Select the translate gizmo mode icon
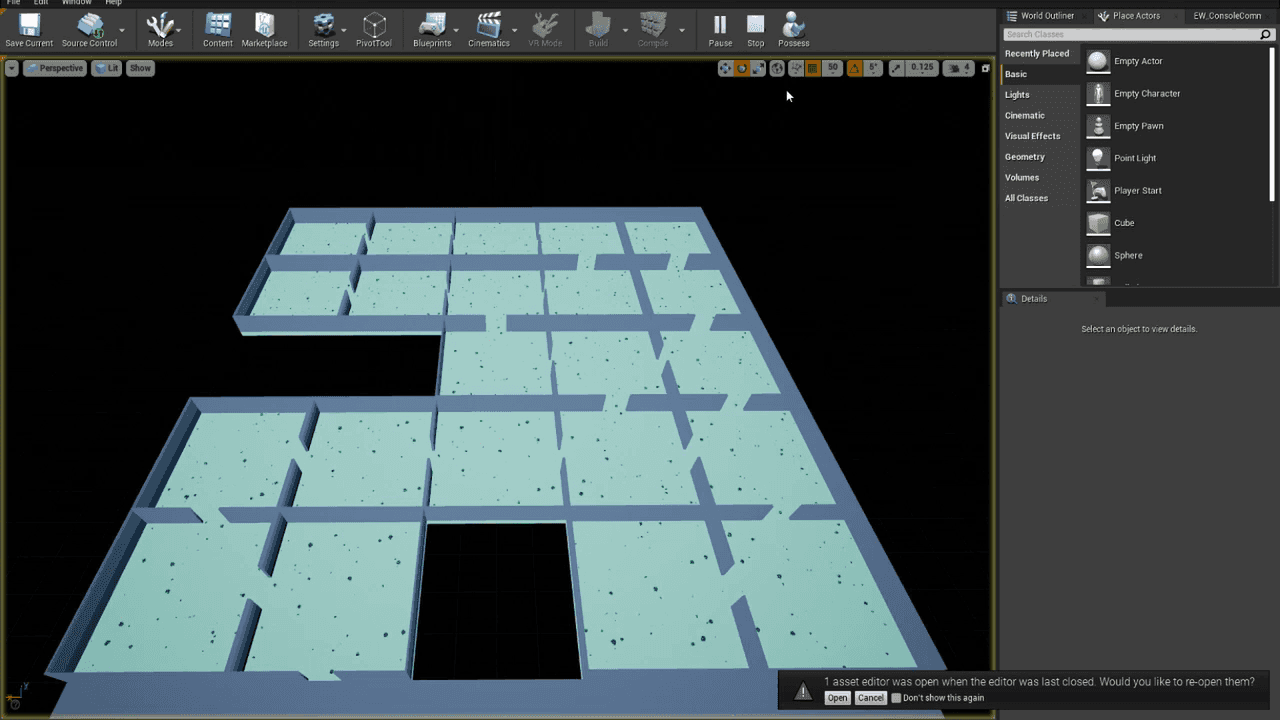 point(725,68)
